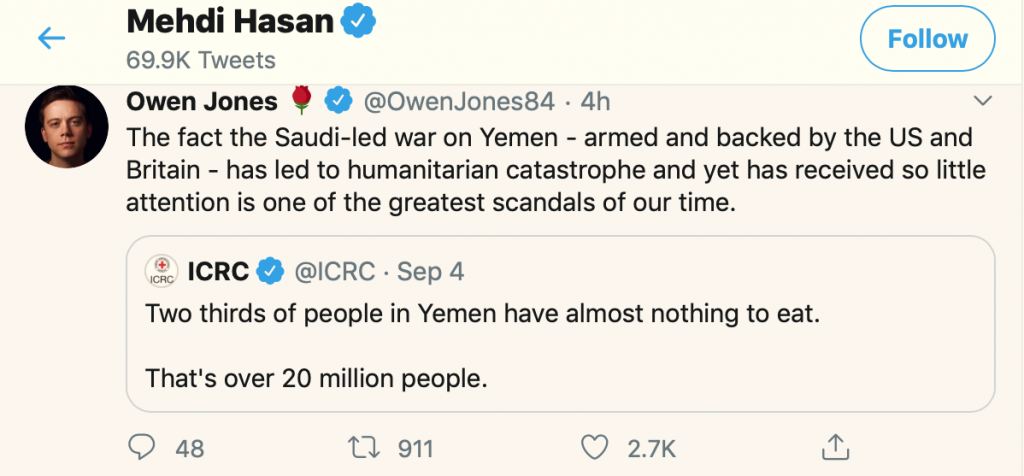Open the tweet options chevron menu
The height and width of the screenshot is (476, 1024).
982,100
